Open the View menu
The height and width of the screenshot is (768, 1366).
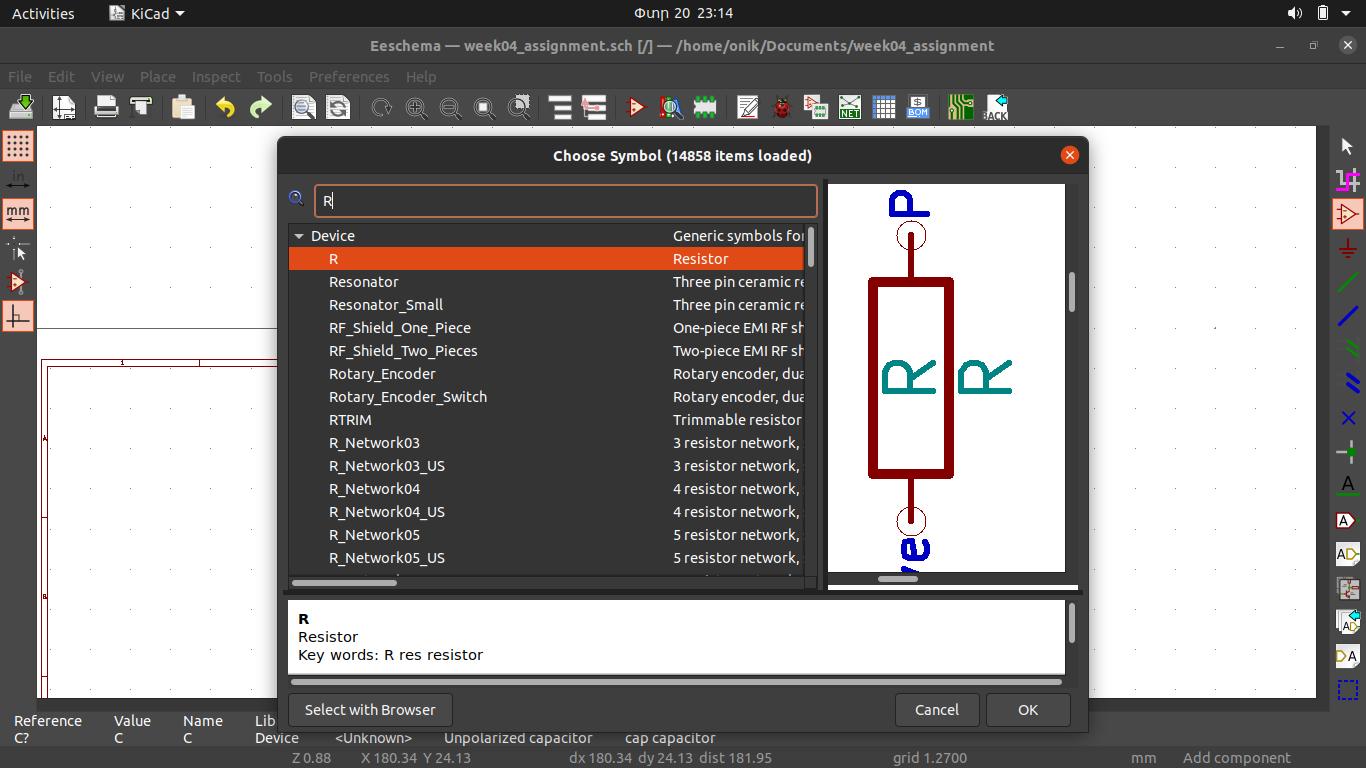(x=107, y=76)
